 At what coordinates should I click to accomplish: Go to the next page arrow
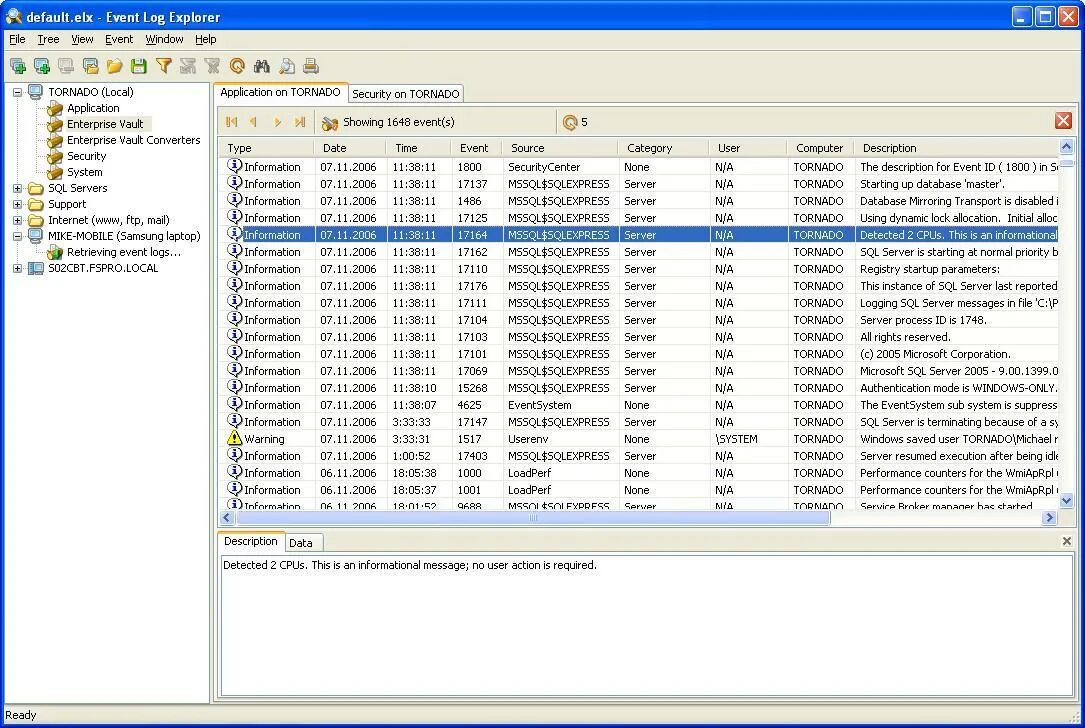(277, 122)
